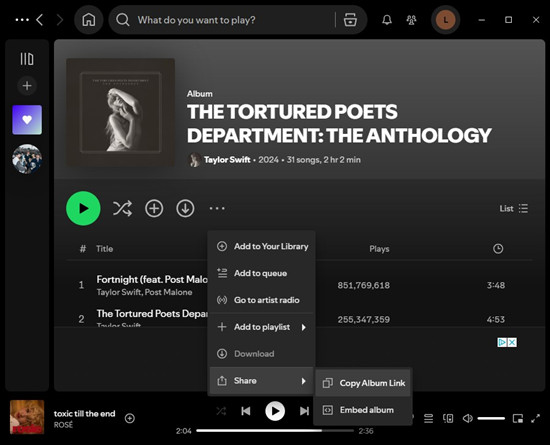Add the playing song to Liked Songs
Image resolution: width=550 pixels, height=445 pixels.
click(x=130, y=418)
